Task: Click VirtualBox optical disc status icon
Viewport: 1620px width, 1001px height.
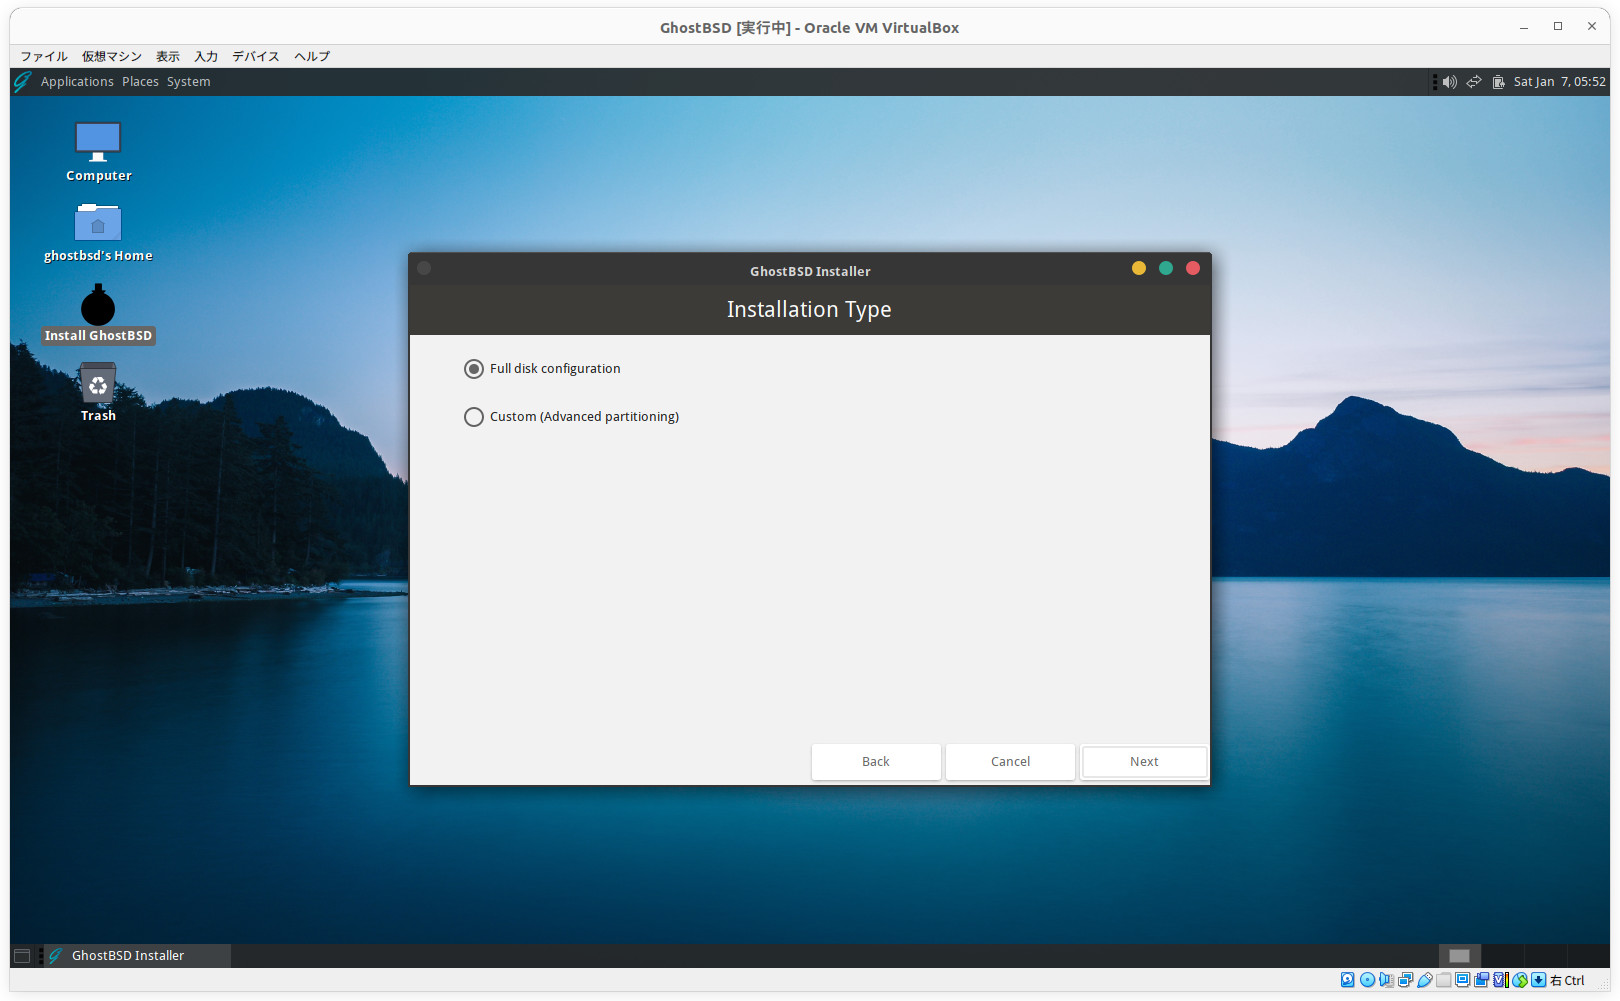Action: coord(1367,980)
